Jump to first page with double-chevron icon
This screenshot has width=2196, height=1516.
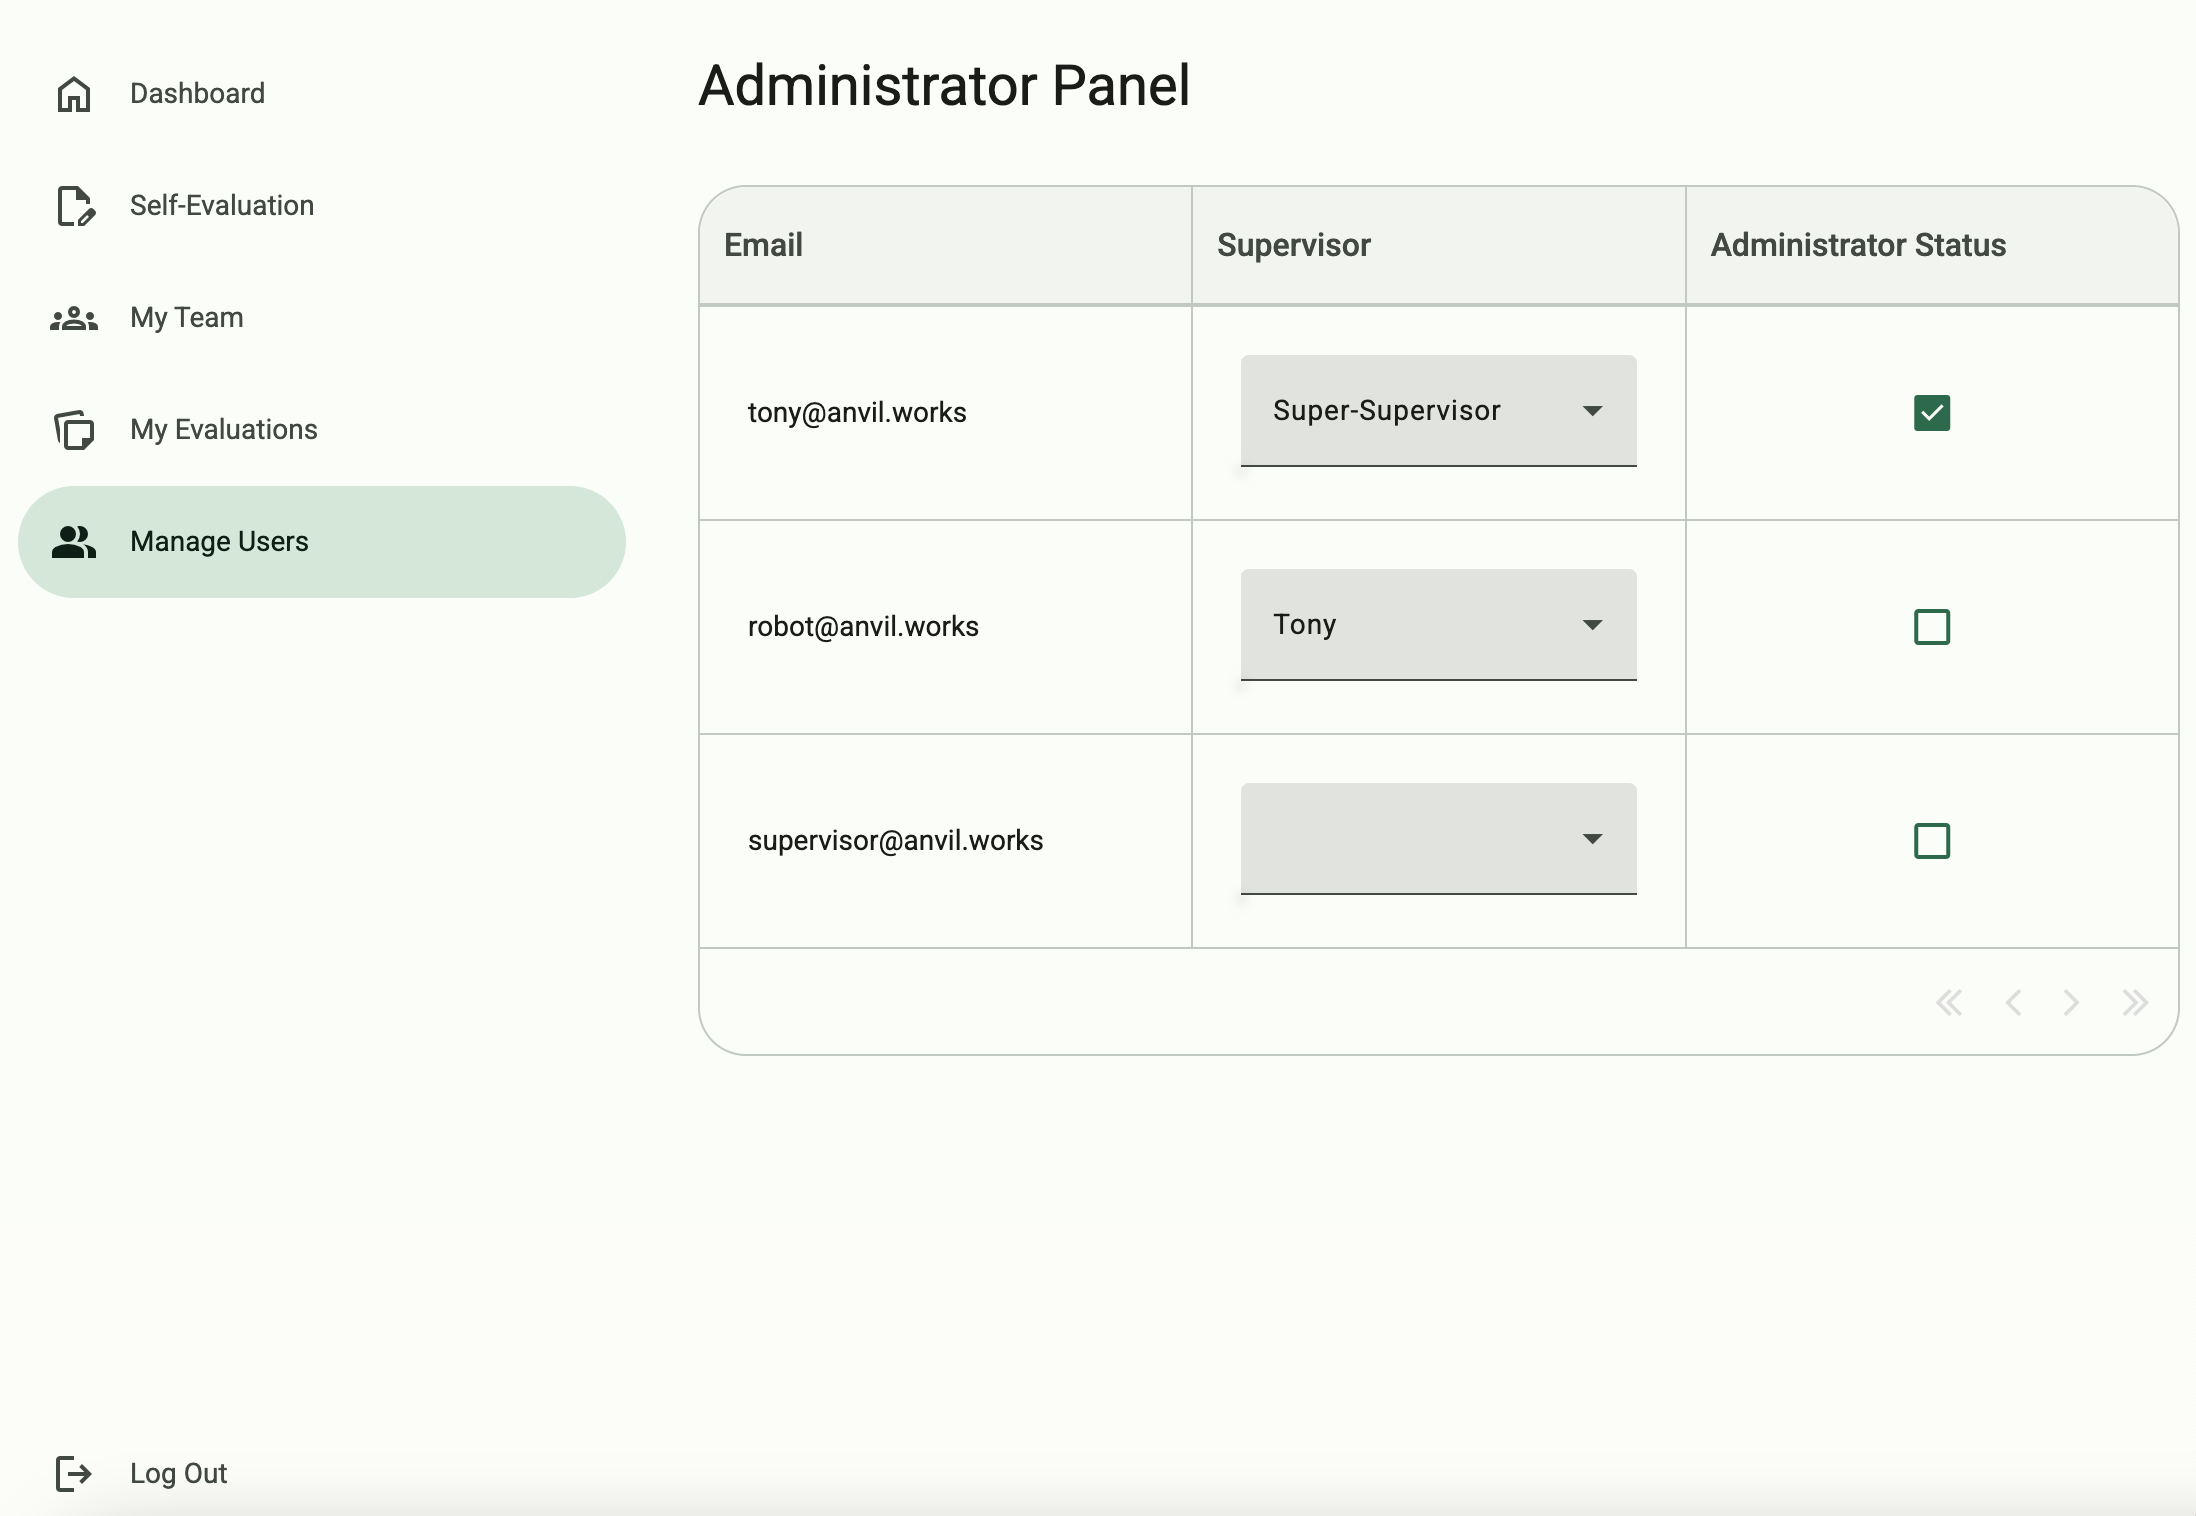1950,1003
